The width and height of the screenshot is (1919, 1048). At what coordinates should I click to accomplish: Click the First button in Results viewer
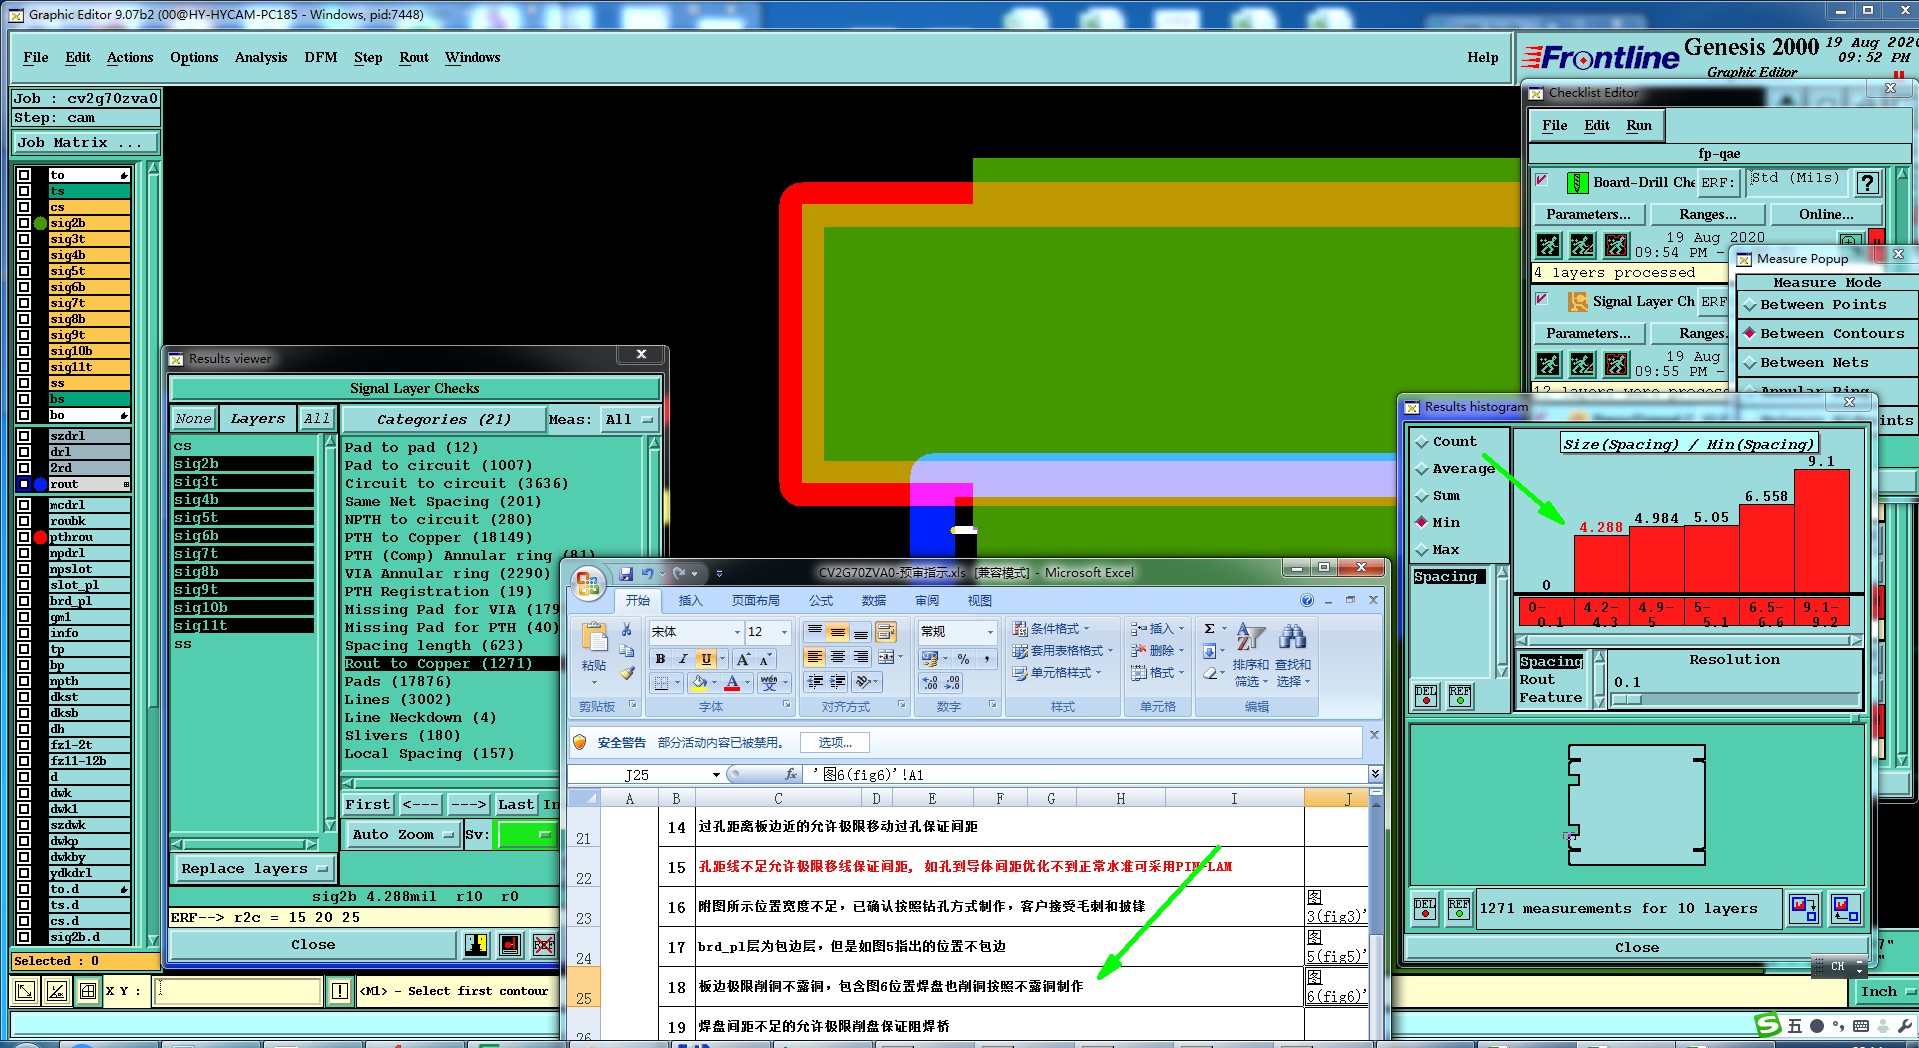(368, 804)
